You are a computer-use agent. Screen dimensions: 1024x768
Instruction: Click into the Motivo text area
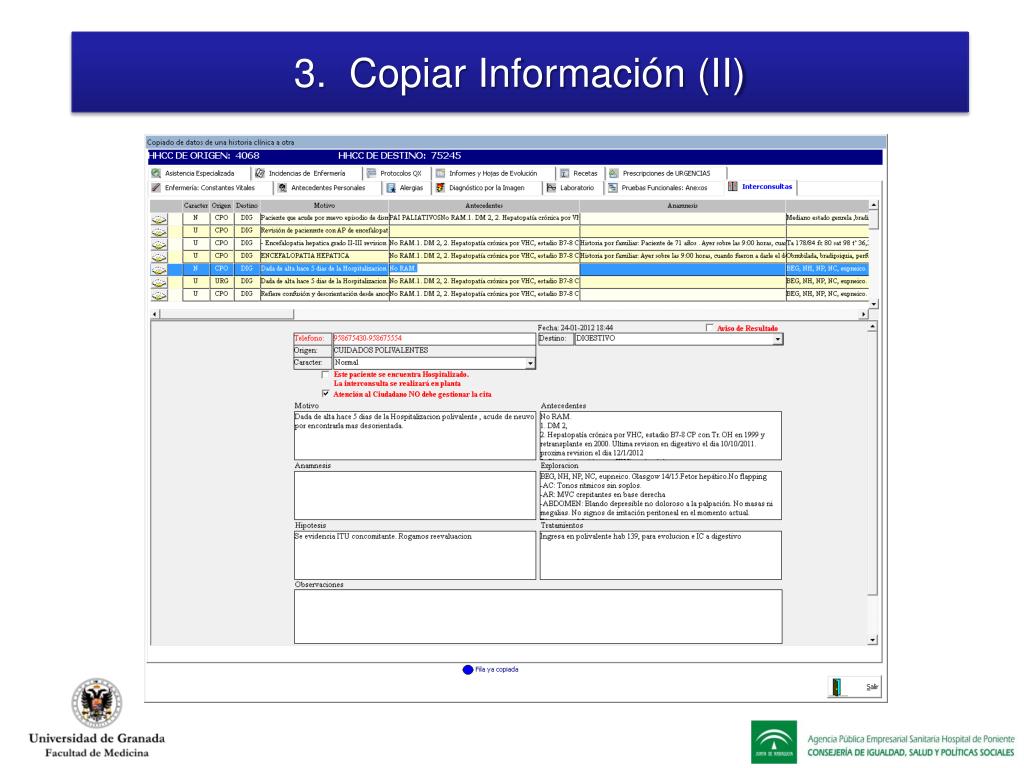tap(415, 436)
